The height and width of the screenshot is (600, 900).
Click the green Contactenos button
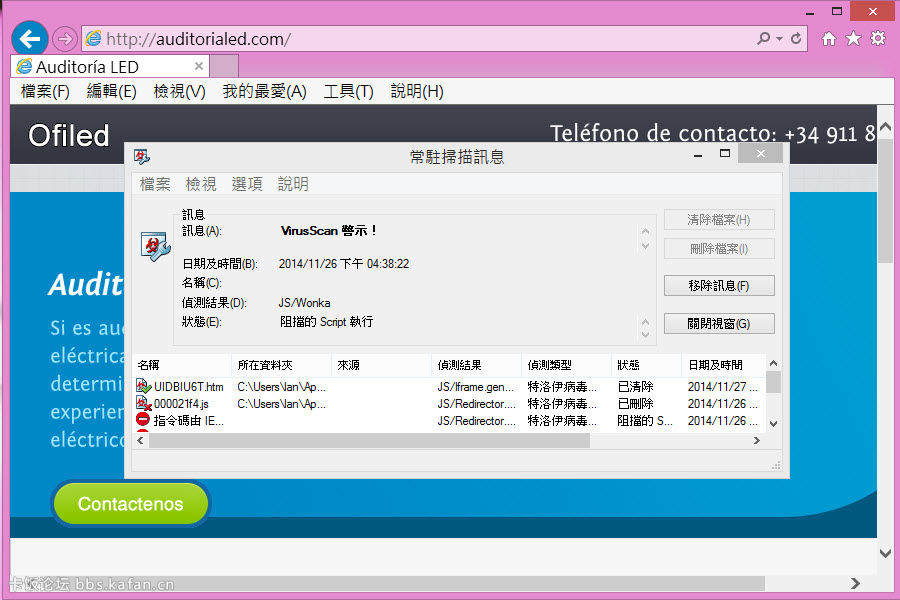[x=131, y=504]
